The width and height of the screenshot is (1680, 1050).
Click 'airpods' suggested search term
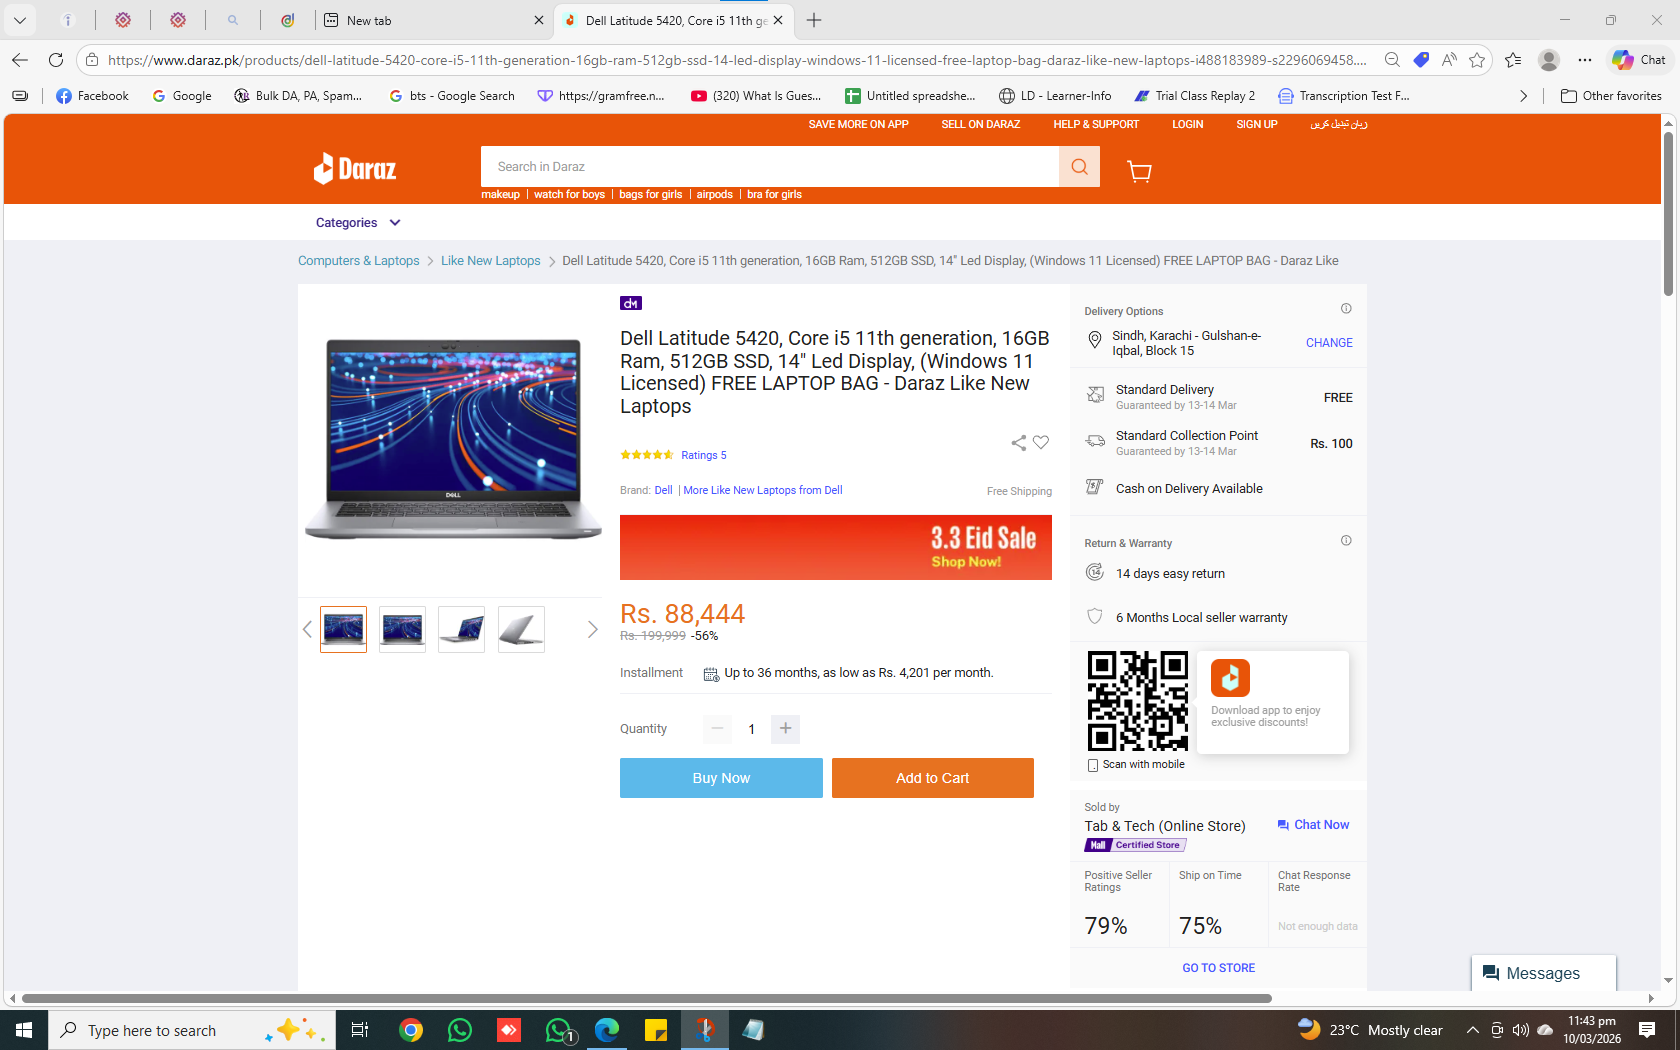[715, 195]
